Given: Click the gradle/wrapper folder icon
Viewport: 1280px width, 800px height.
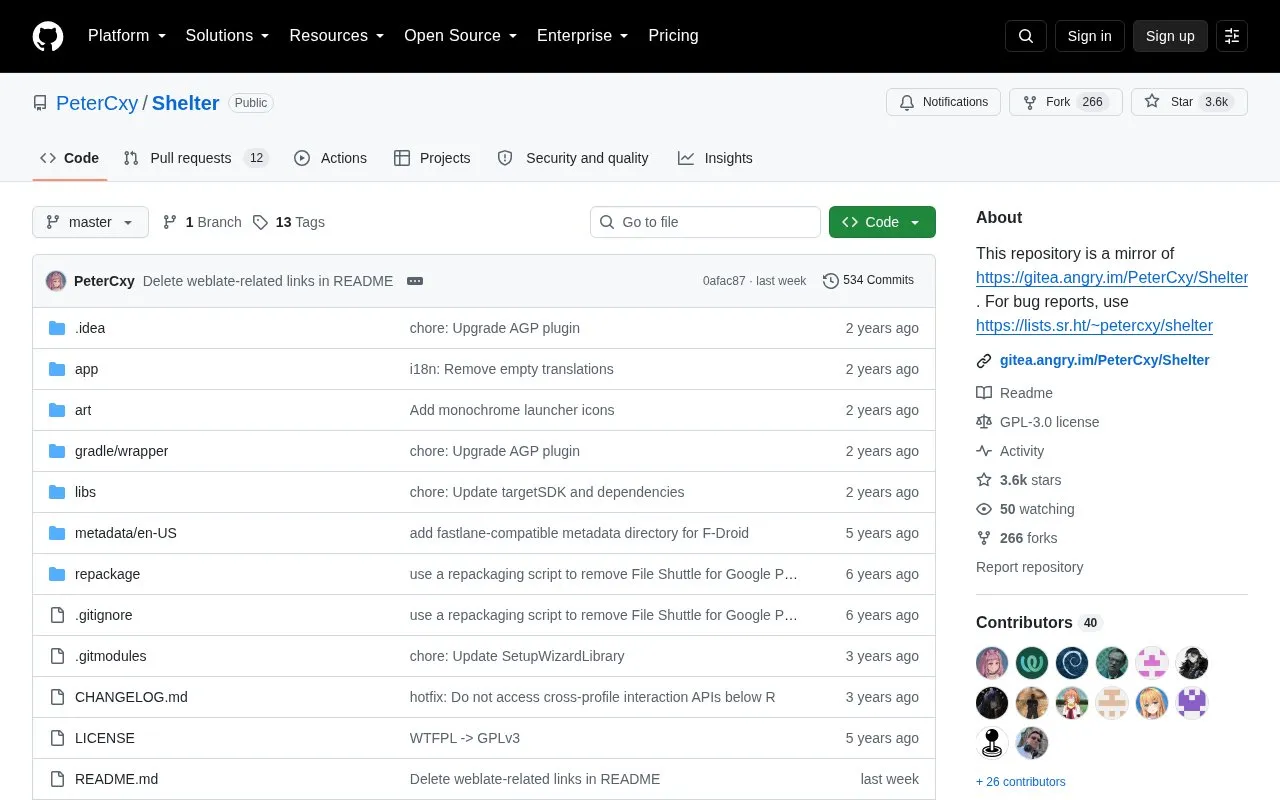Looking at the screenshot, I should [57, 451].
